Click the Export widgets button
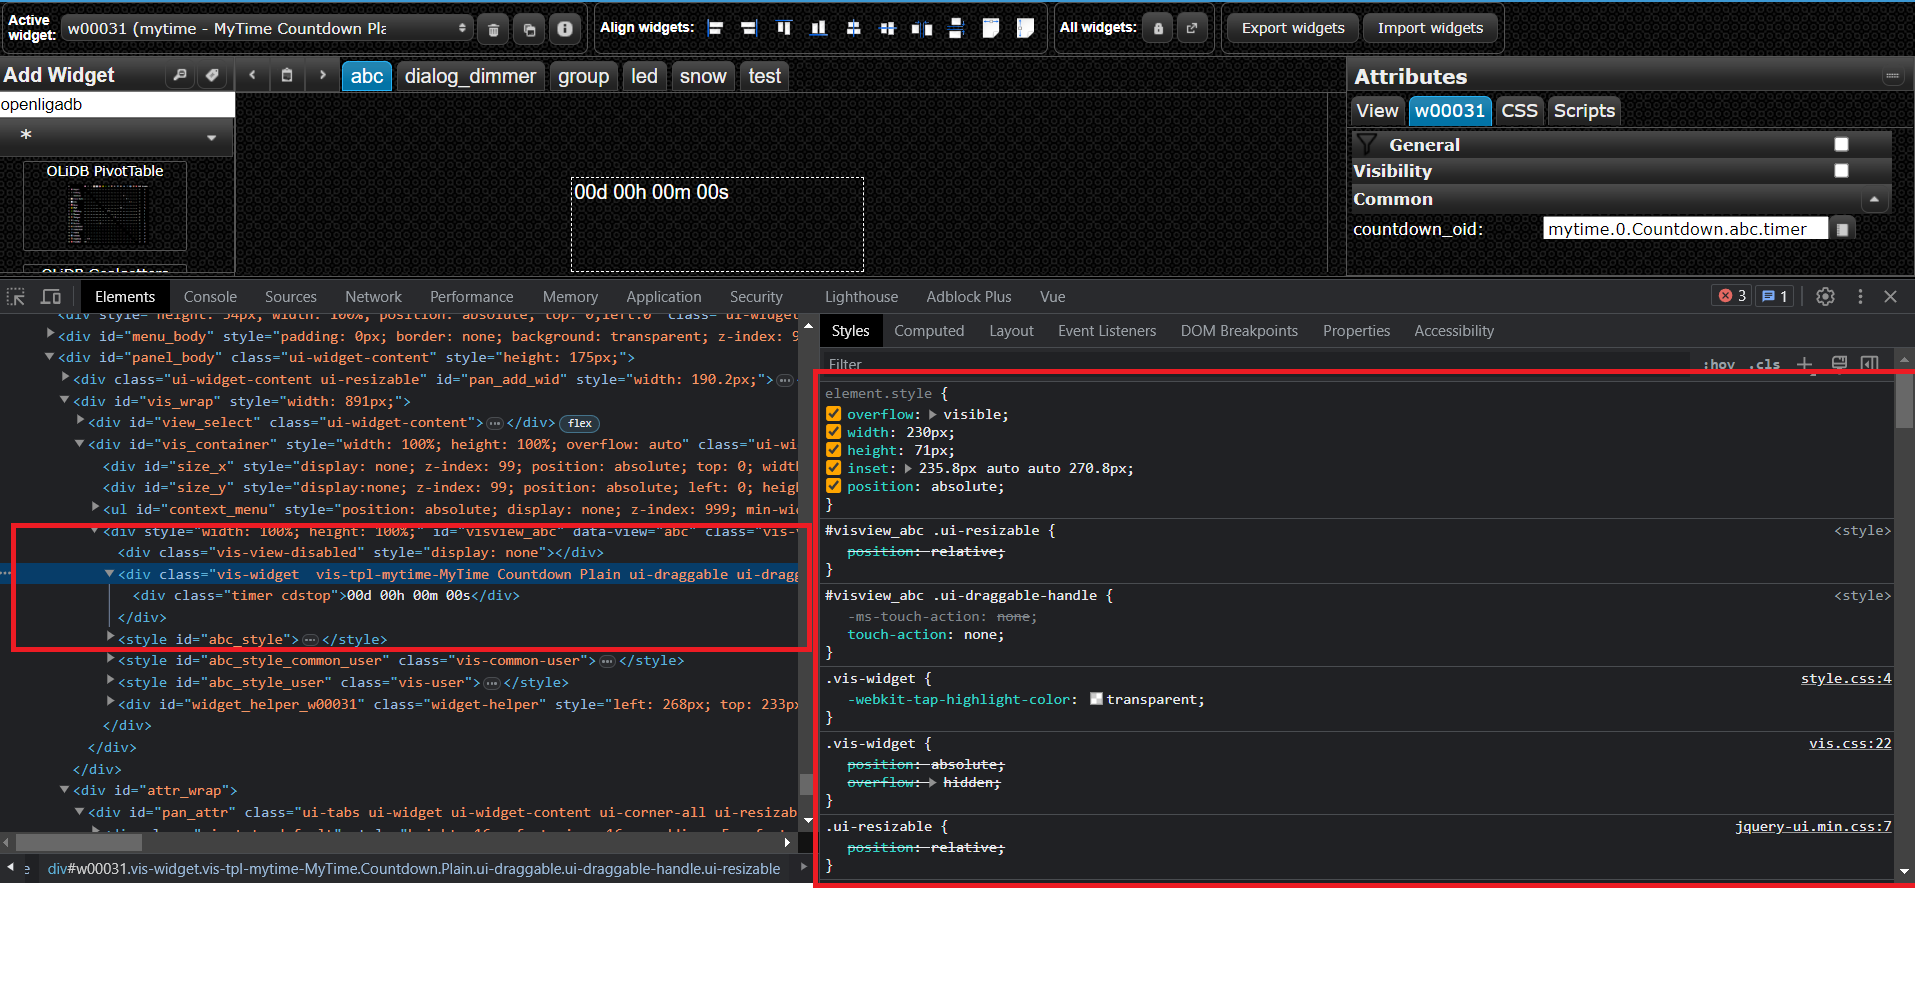 point(1292,28)
